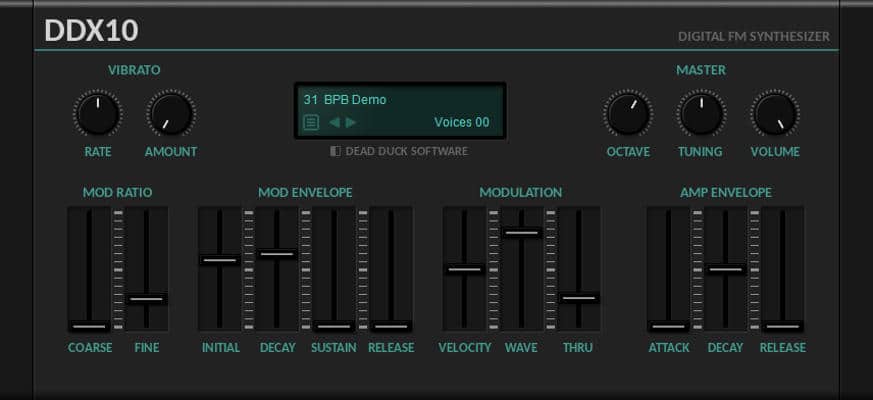
Task: Click the Mod Envelope Release slider handle
Action: click(x=391, y=326)
